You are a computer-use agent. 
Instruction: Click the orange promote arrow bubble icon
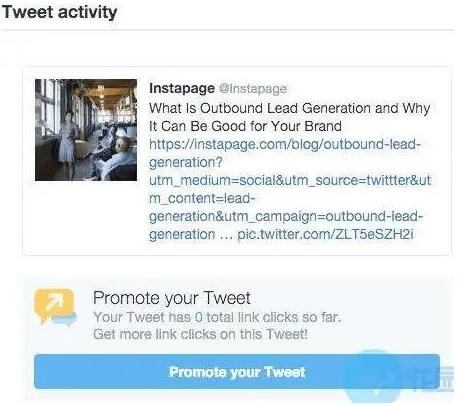click(54, 304)
